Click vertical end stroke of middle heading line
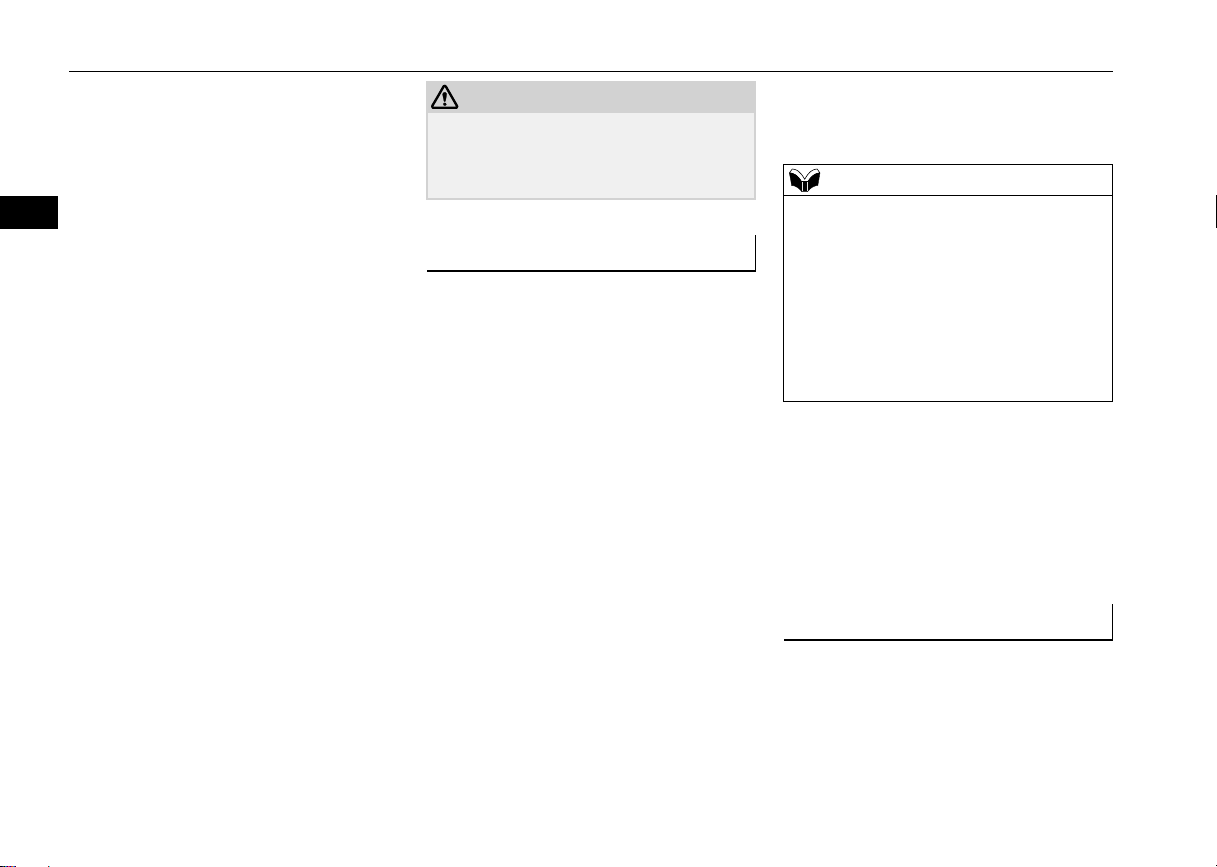The image size is (1217, 867). tap(754, 253)
